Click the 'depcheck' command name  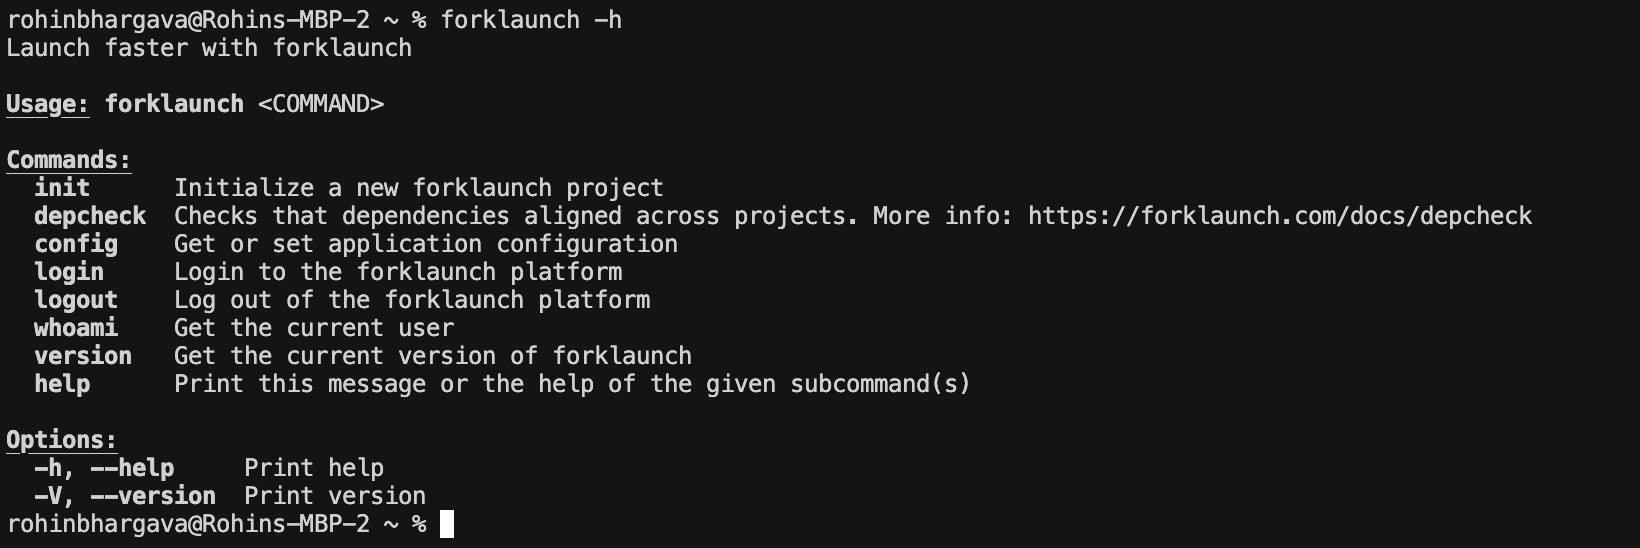pos(90,216)
